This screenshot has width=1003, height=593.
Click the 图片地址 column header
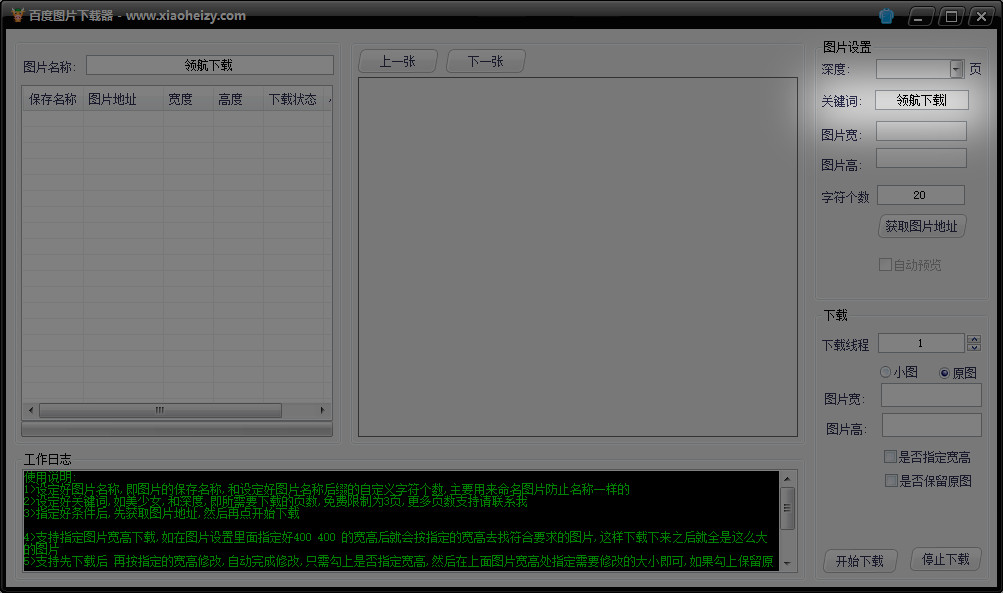(122, 99)
